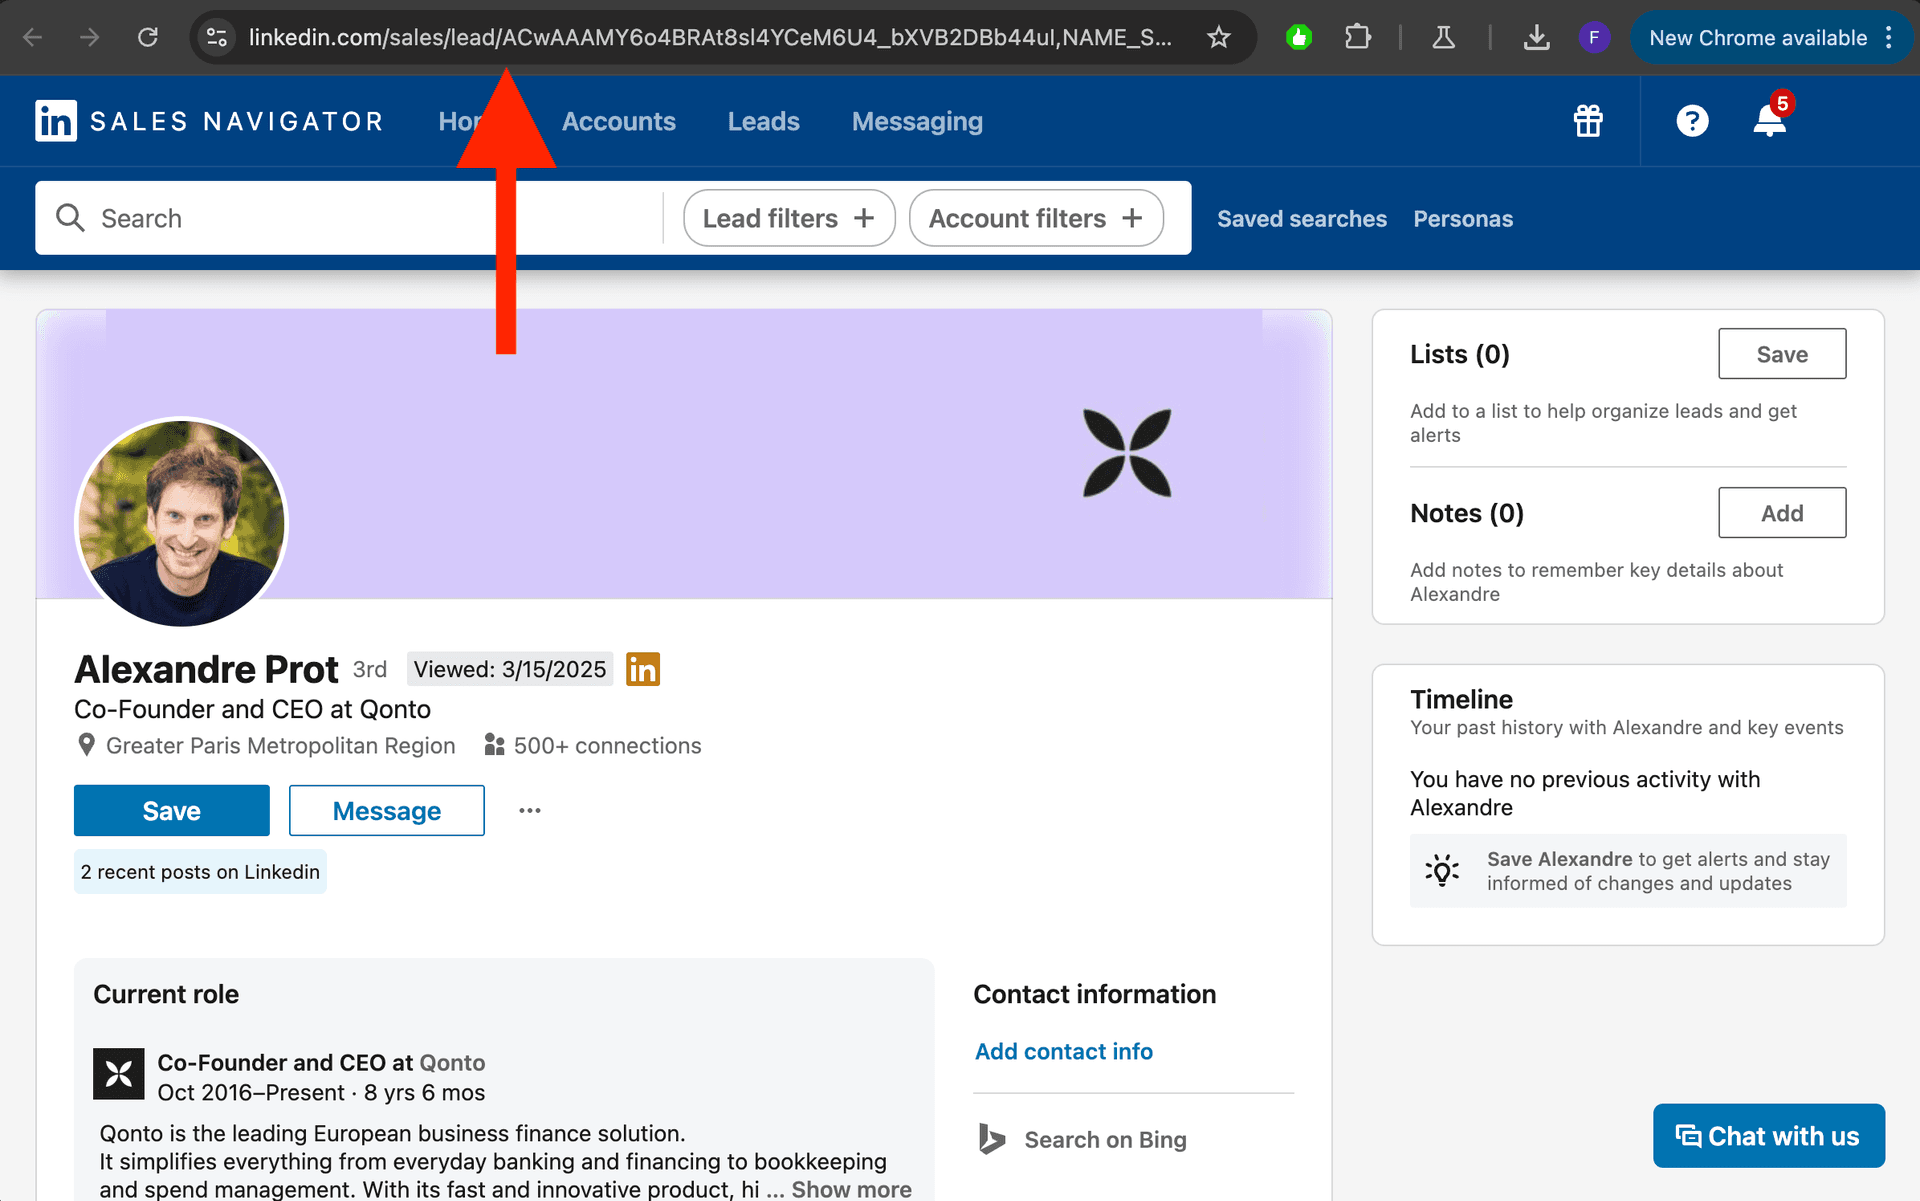The image size is (1920, 1201).
Task: Open Add contact info link
Action: pos(1063,1051)
